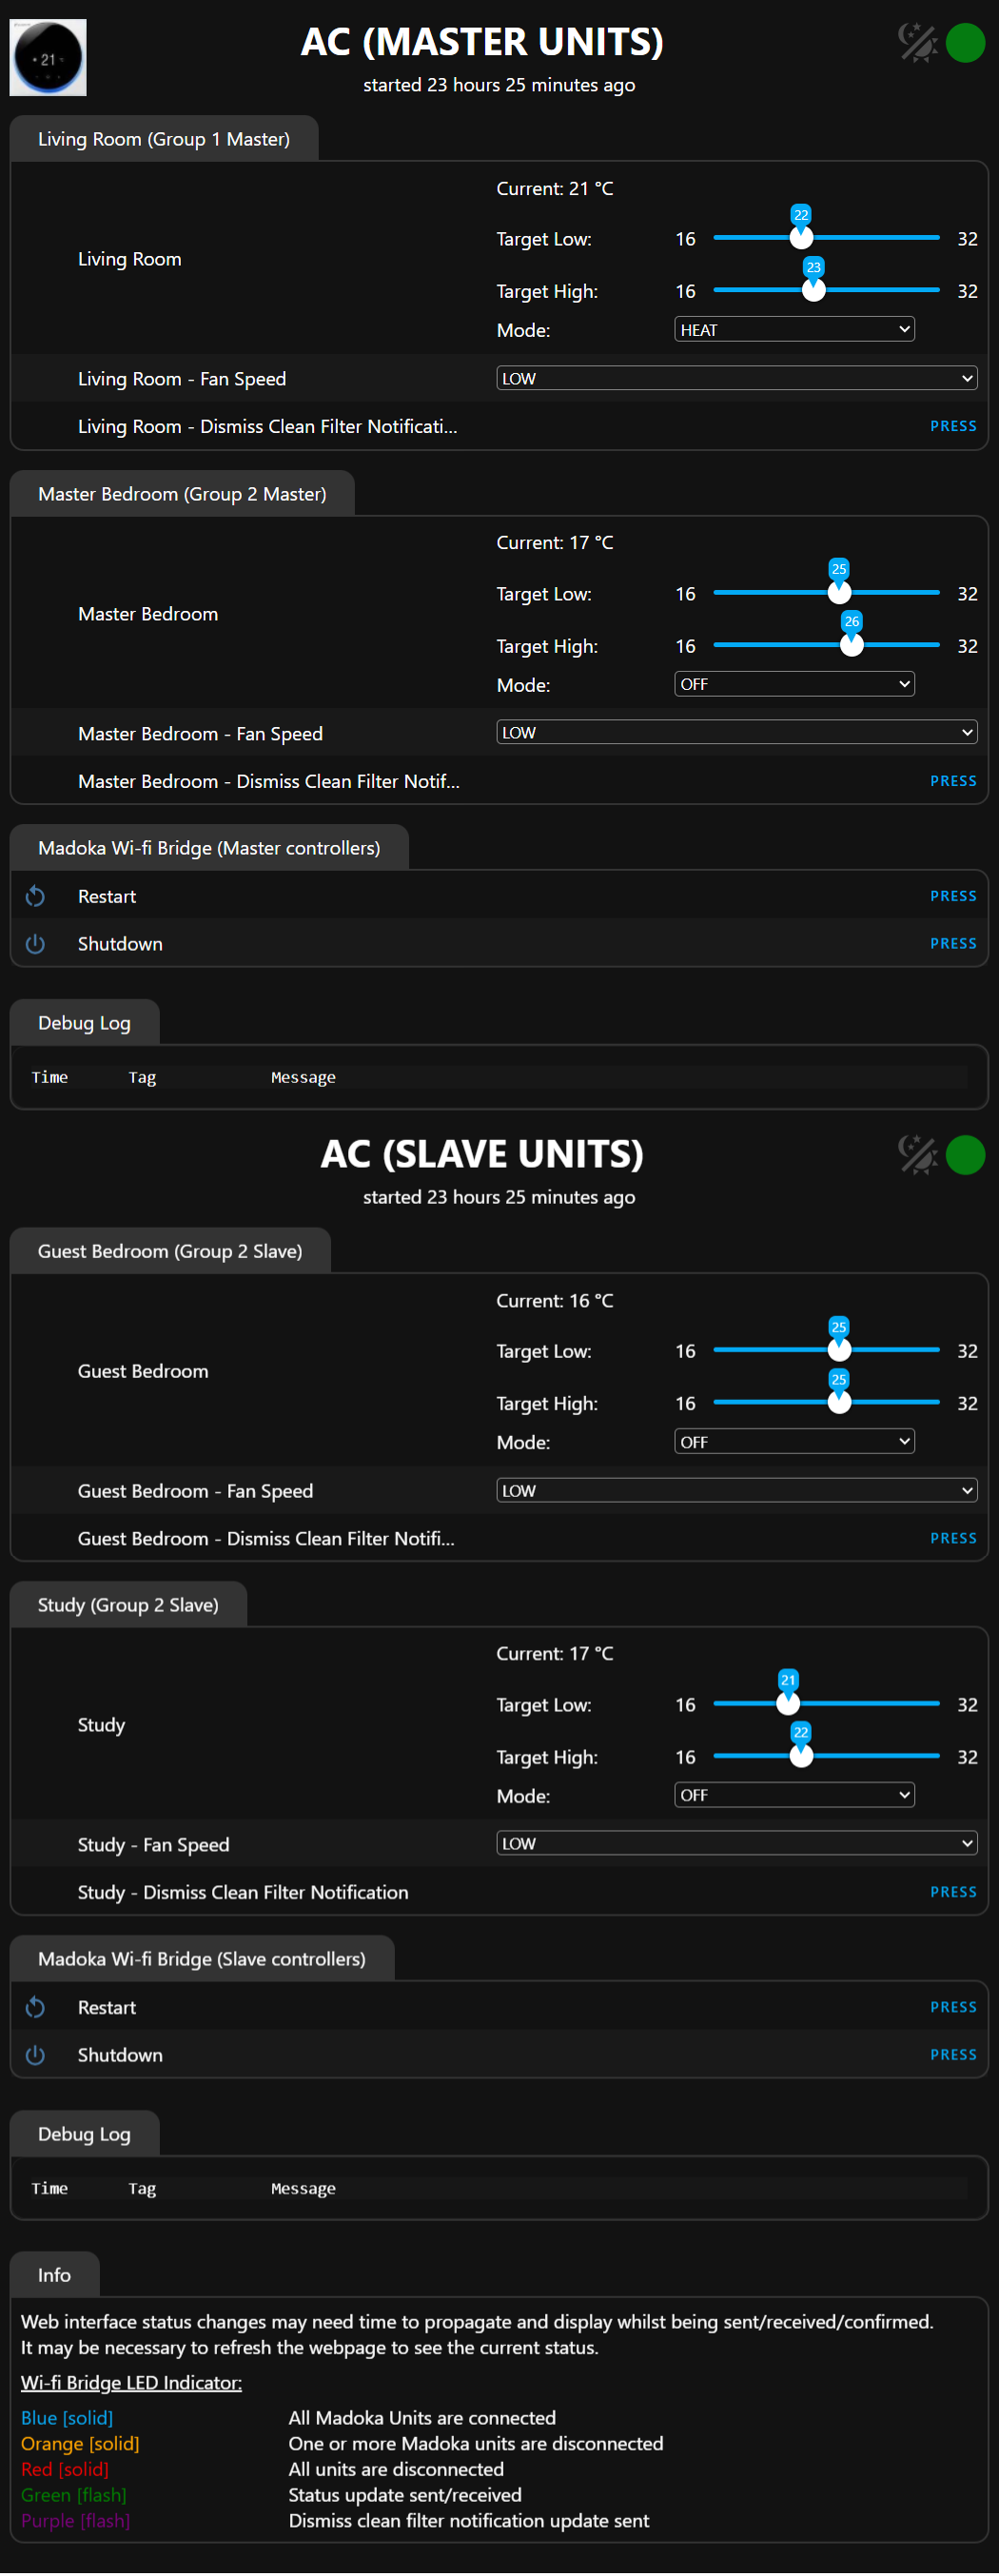
Task: Click 'Blue [solid]' LED legend entry
Action: point(67,2417)
